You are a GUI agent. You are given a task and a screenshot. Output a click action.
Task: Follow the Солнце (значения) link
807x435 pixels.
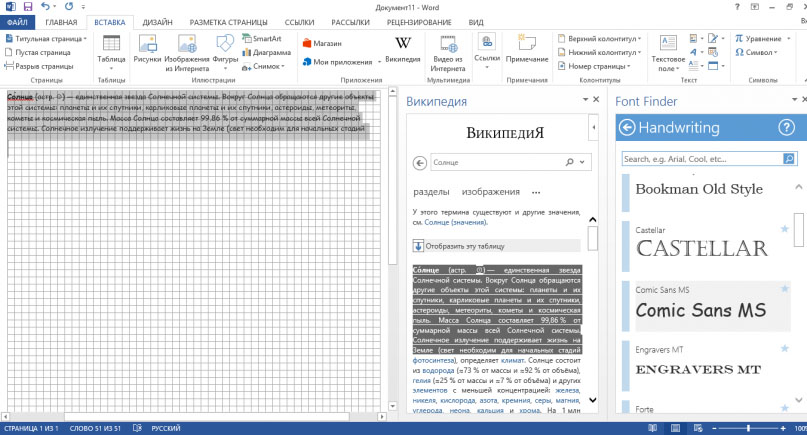(x=455, y=222)
